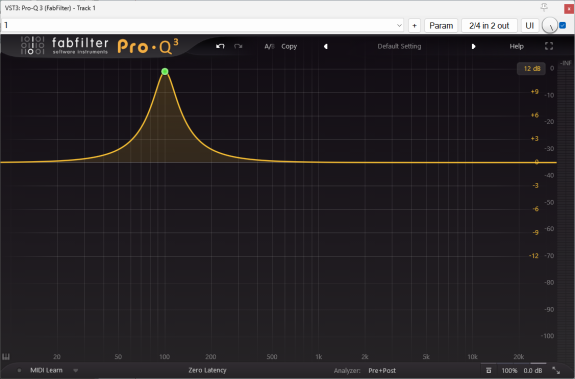Open output options icon beside 100%
This screenshot has width=575, height=379.
(488, 371)
